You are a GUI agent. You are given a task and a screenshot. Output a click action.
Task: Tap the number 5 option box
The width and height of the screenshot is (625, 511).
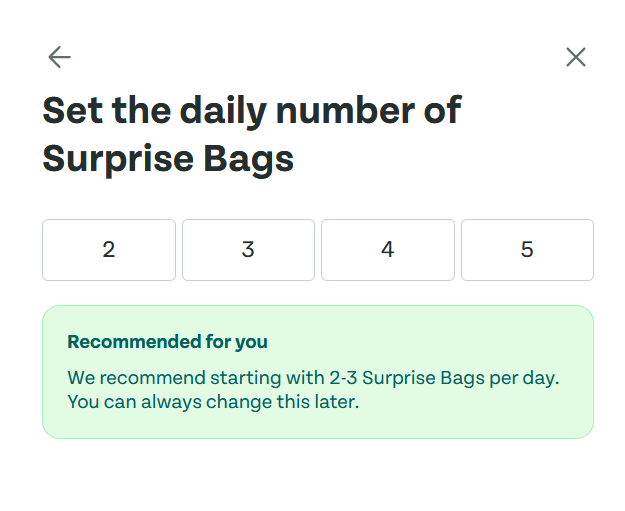click(527, 250)
